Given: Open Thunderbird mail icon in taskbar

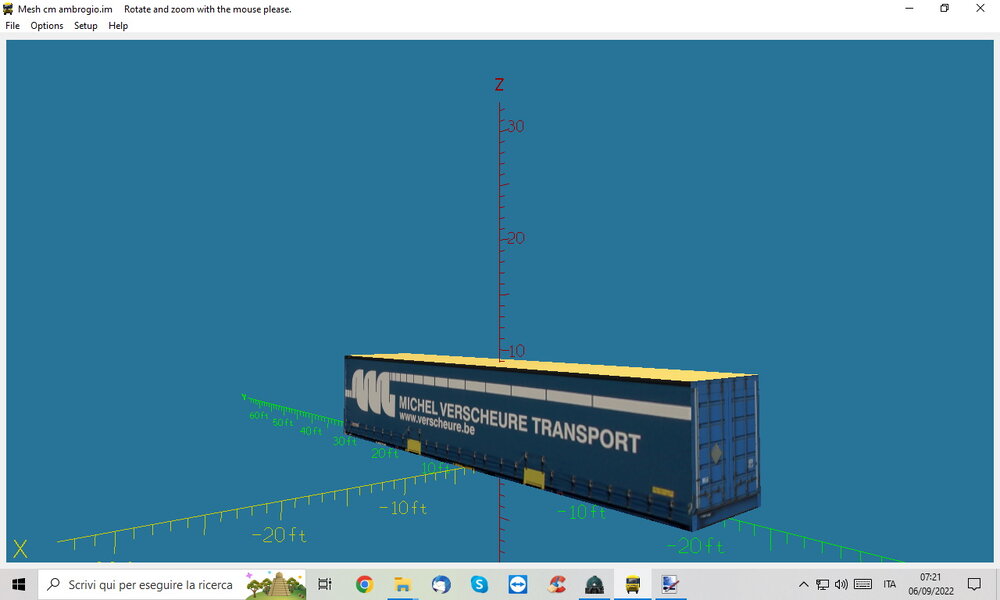Looking at the screenshot, I should pos(441,584).
